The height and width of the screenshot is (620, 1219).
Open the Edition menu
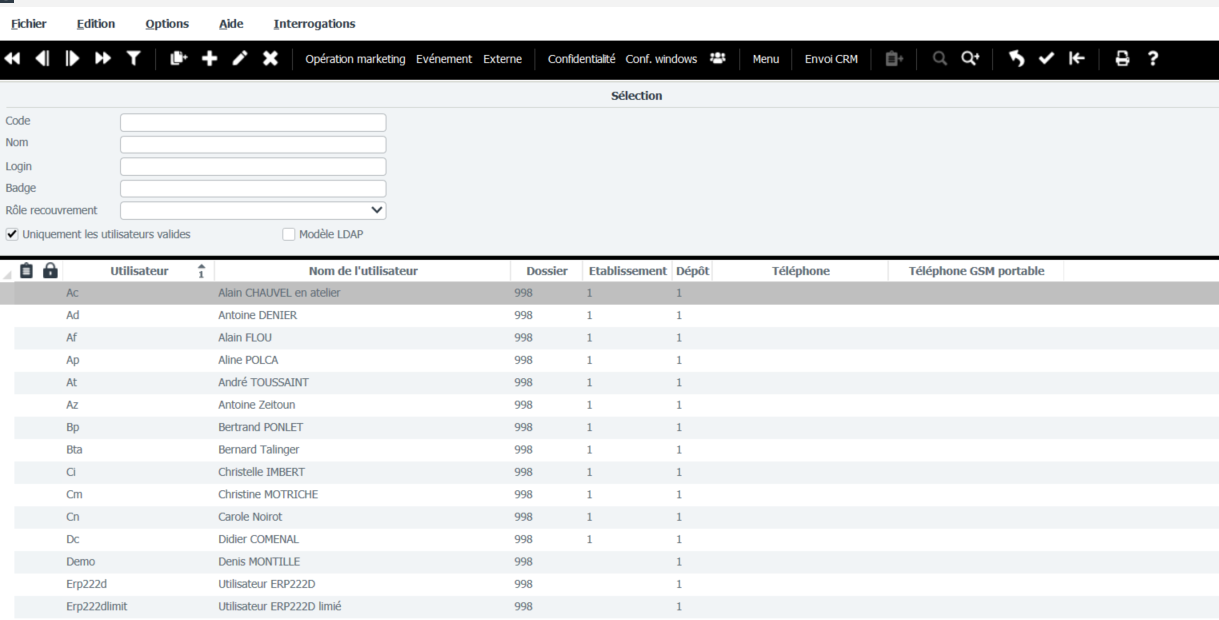[95, 23]
